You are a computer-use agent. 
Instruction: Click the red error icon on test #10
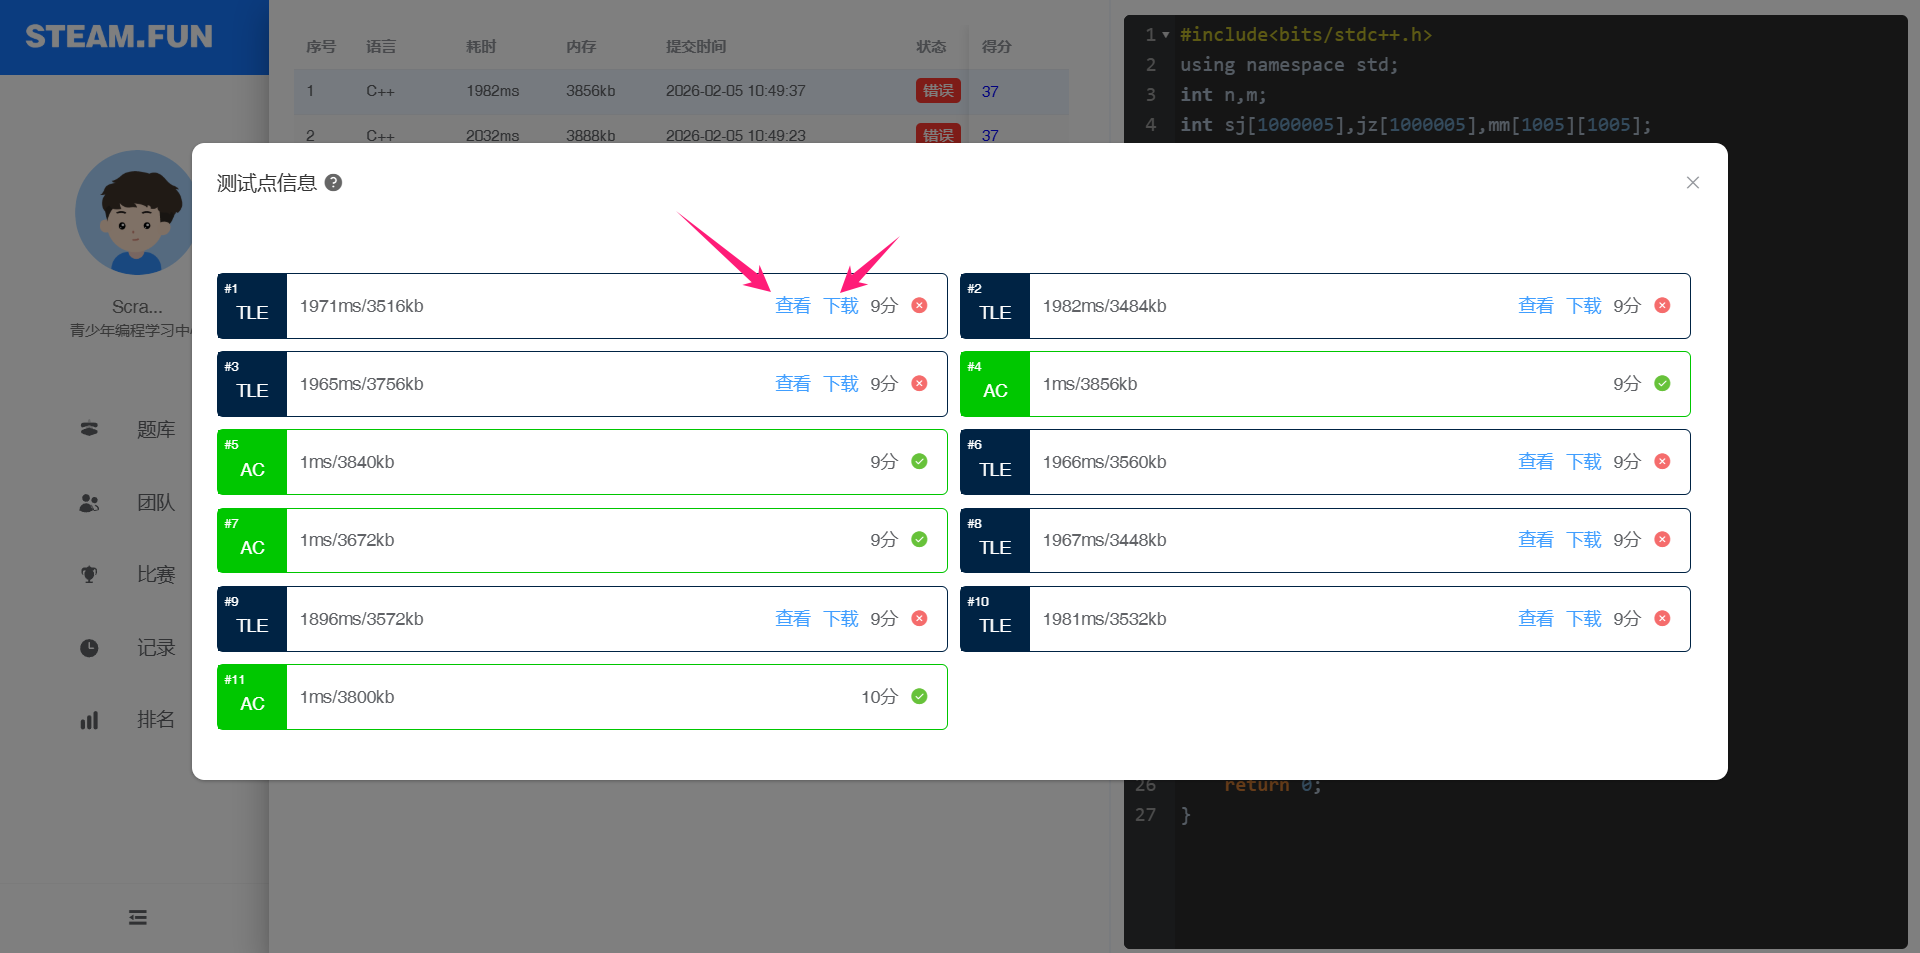pos(1663,619)
